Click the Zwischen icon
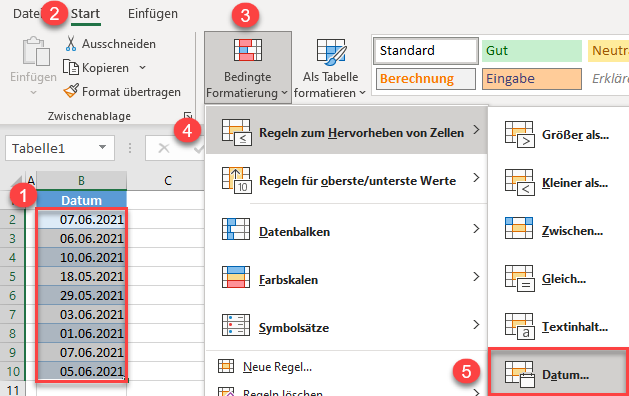629x396 pixels. (x=519, y=228)
